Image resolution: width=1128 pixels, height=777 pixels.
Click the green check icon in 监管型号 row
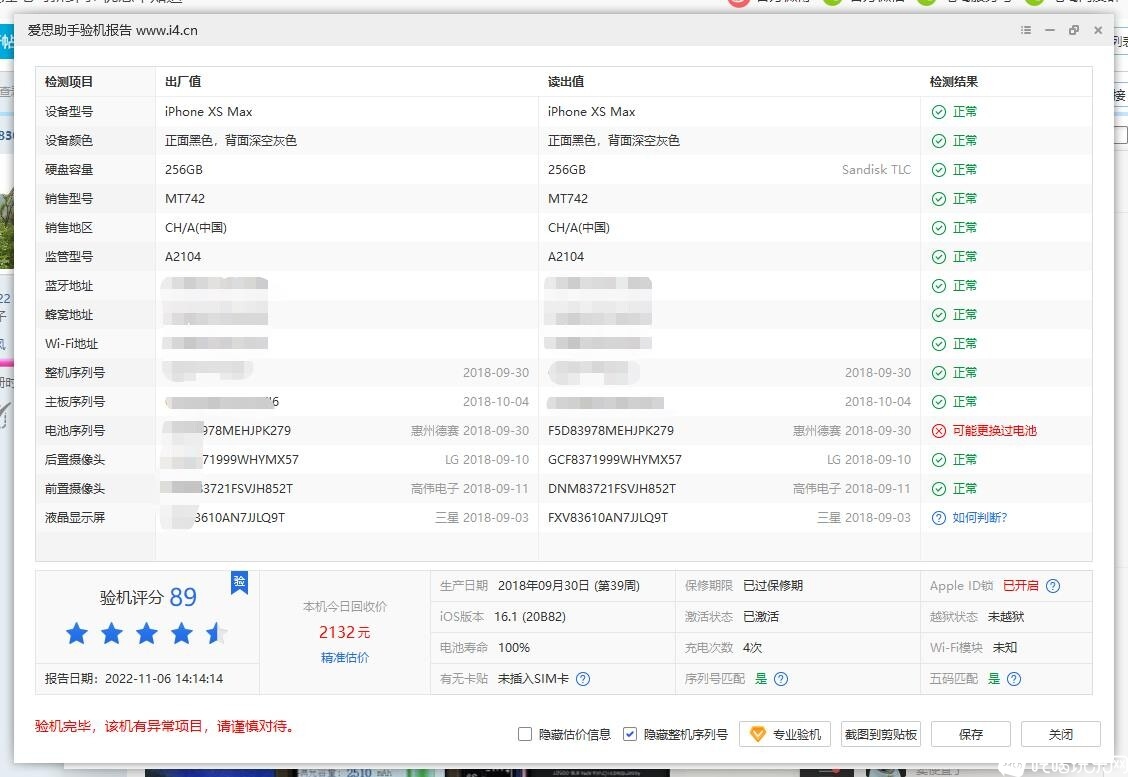939,257
